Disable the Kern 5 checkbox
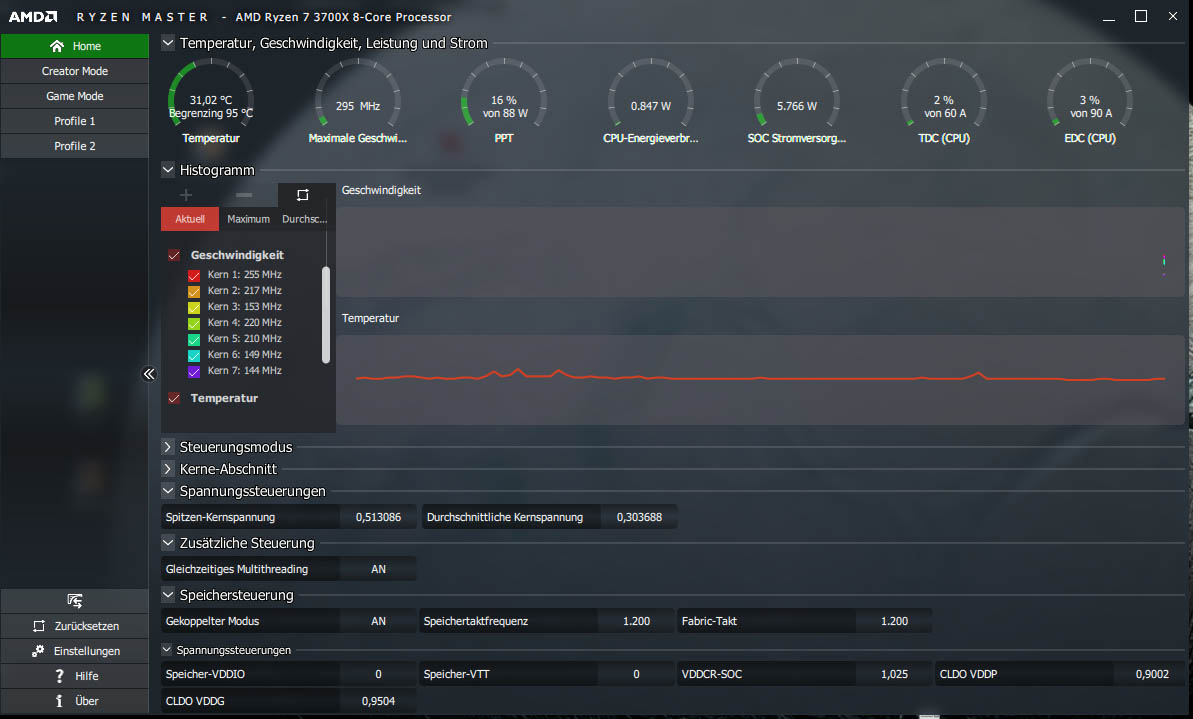 [194, 339]
